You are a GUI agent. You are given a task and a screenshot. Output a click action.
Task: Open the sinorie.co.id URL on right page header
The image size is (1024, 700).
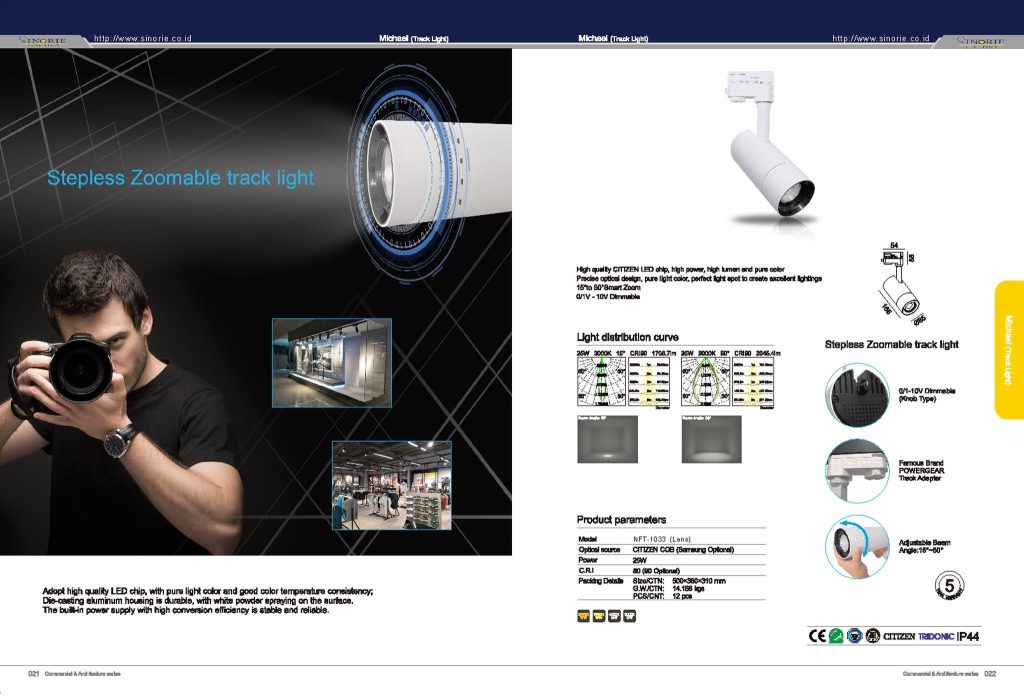coord(880,38)
